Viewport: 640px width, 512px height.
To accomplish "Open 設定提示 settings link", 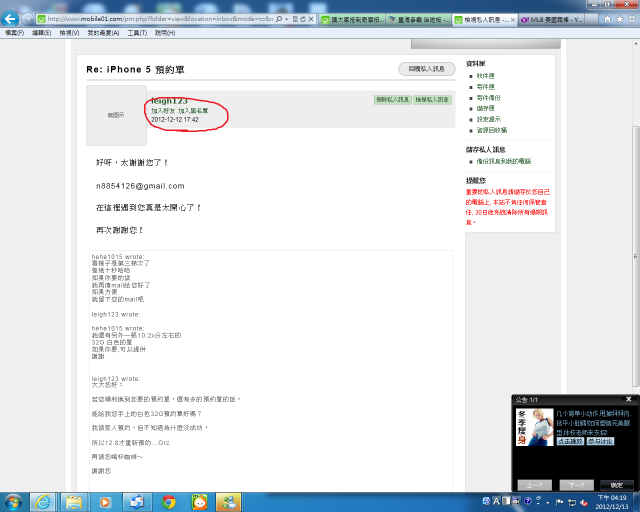I will click(x=489, y=119).
